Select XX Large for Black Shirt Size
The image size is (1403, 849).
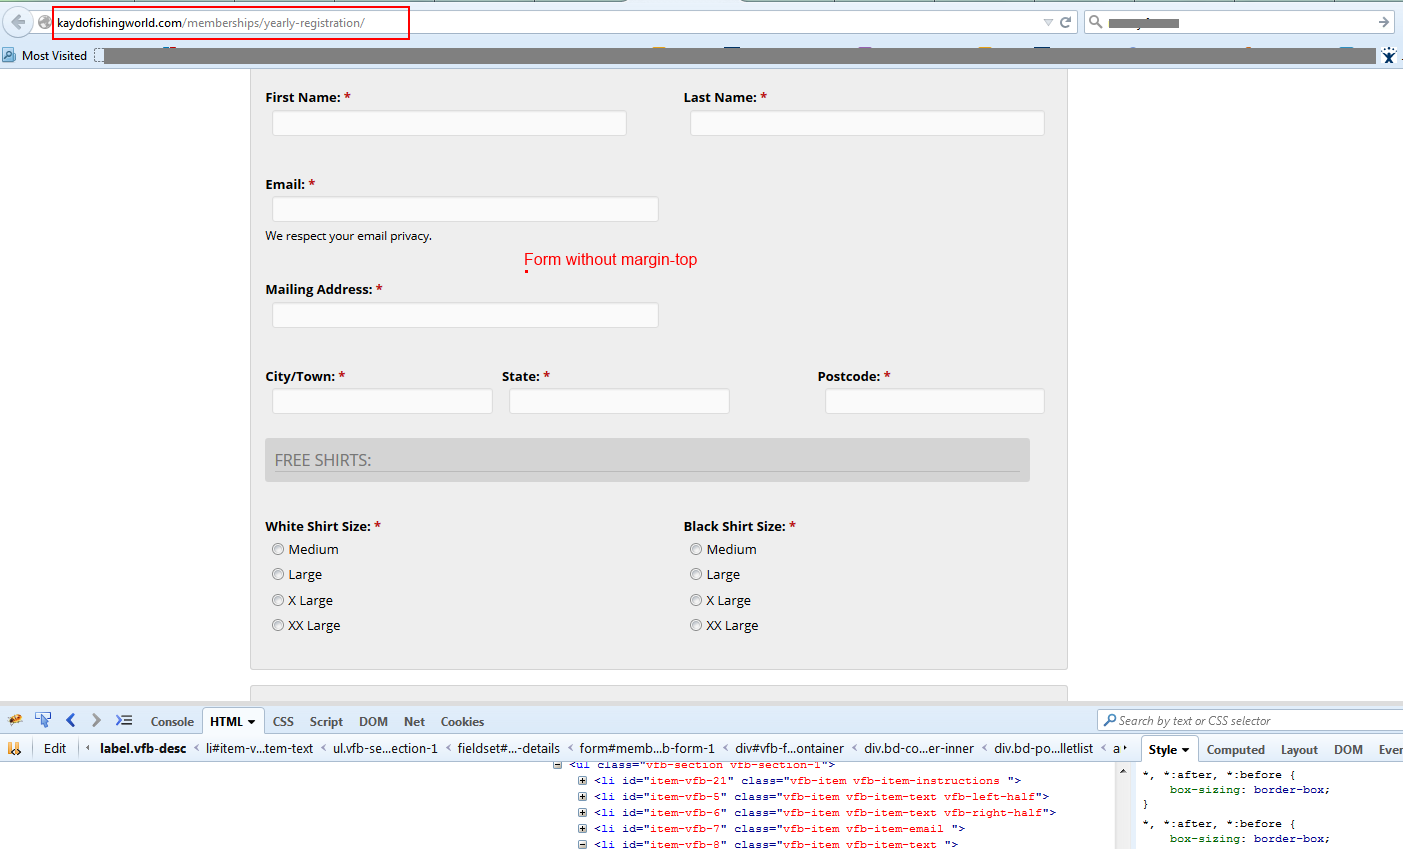(x=695, y=625)
